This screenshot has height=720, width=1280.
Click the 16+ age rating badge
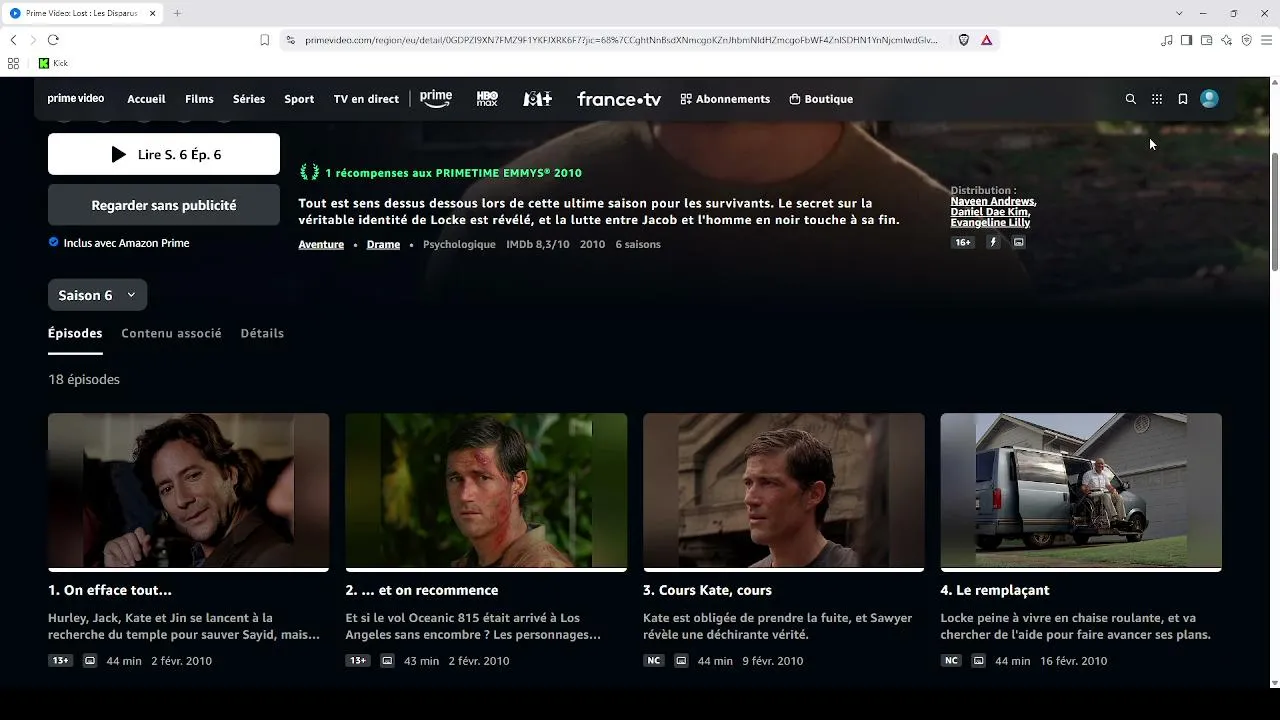pyautogui.click(x=962, y=242)
